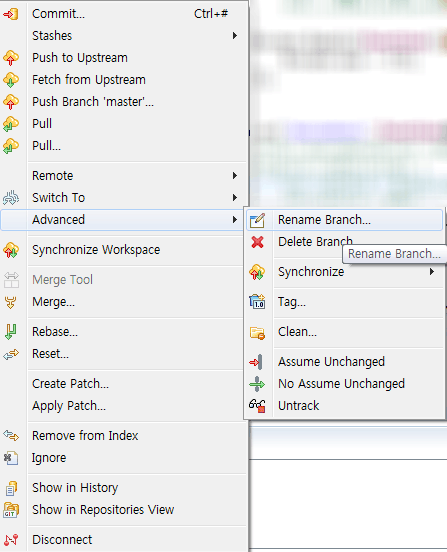Click the Synchronize Workspace icon
This screenshot has height=552, width=447.
(11, 250)
